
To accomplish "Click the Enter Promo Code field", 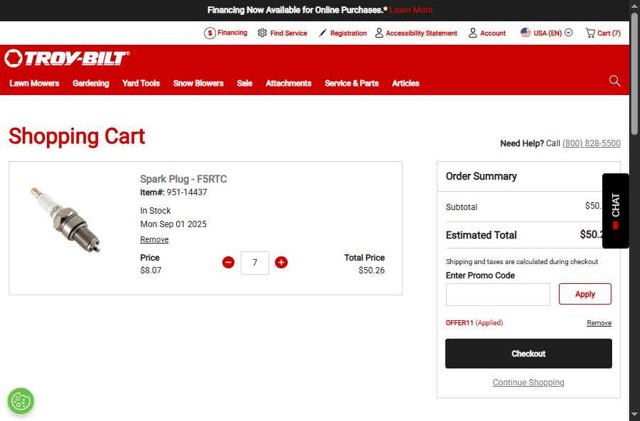I will pyautogui.click(x=498, y=294).
